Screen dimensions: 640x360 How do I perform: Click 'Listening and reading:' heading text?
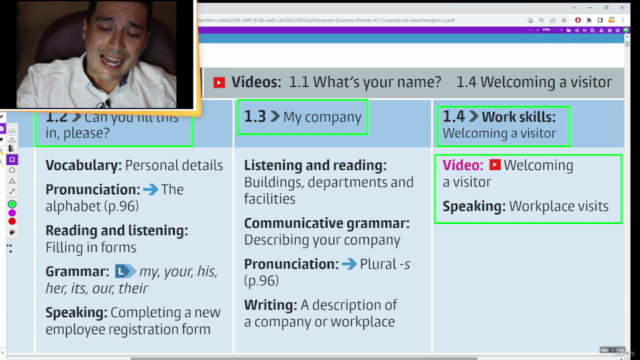[315, 165]
